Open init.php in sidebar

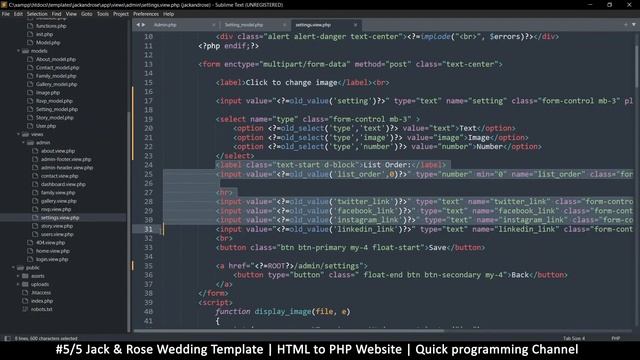coord(44,34)
